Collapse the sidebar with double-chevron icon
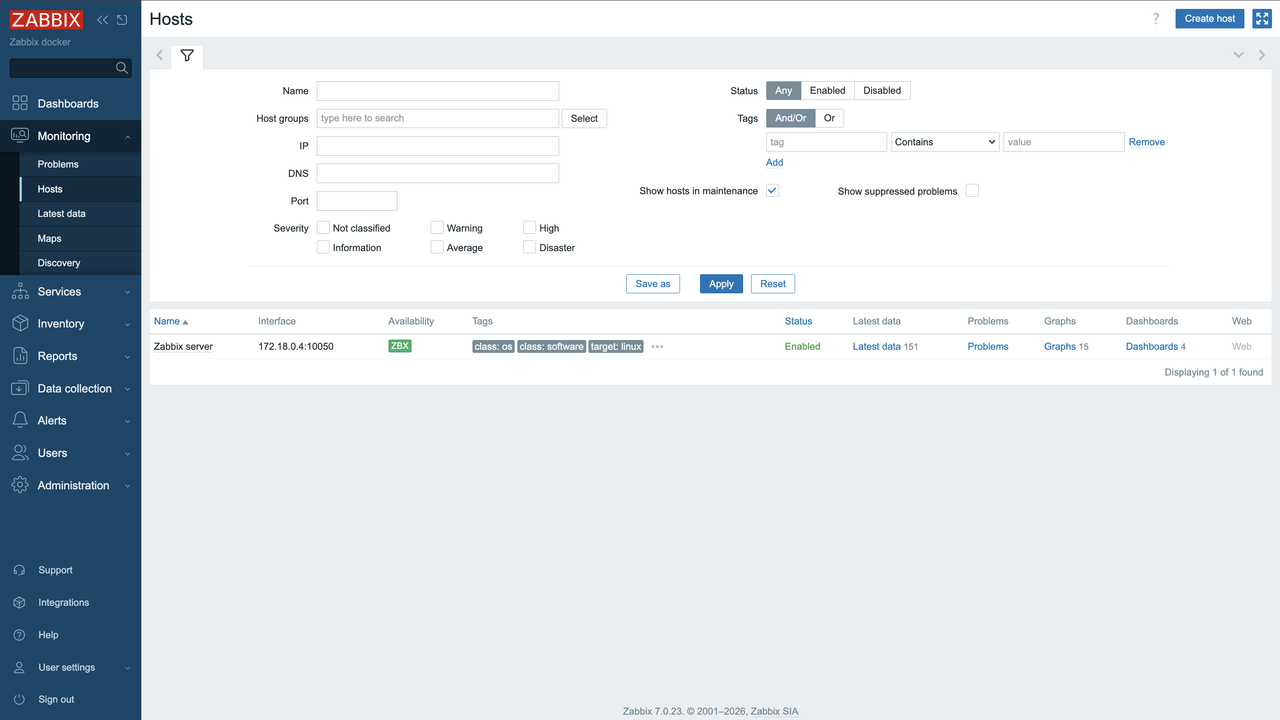This screenshot has height=720, width=1280. point(101,18)
